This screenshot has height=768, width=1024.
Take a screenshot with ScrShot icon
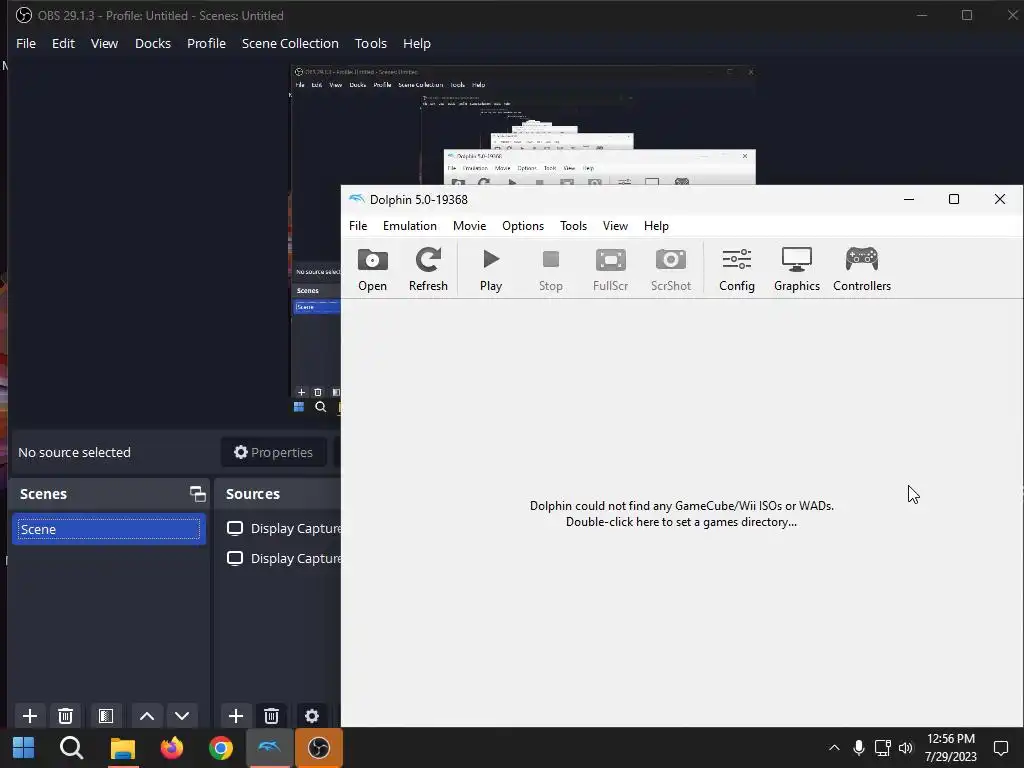pos(671,269)
